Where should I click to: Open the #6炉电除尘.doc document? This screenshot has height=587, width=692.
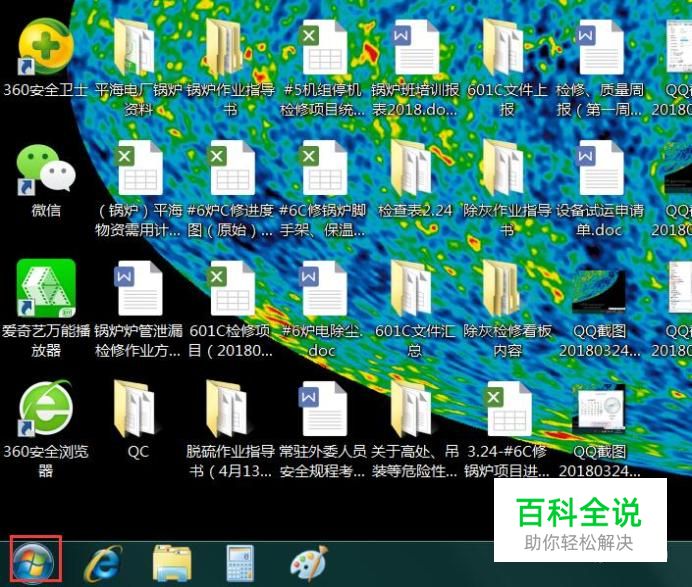[324, 289]
